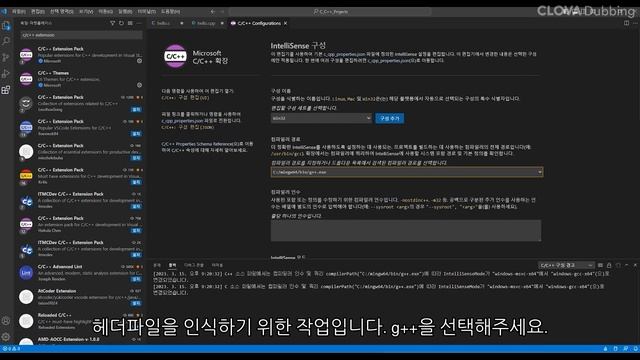
Task: Select the C/C++ Advanced Lint extension icon
Action: [x=26, y=273]
